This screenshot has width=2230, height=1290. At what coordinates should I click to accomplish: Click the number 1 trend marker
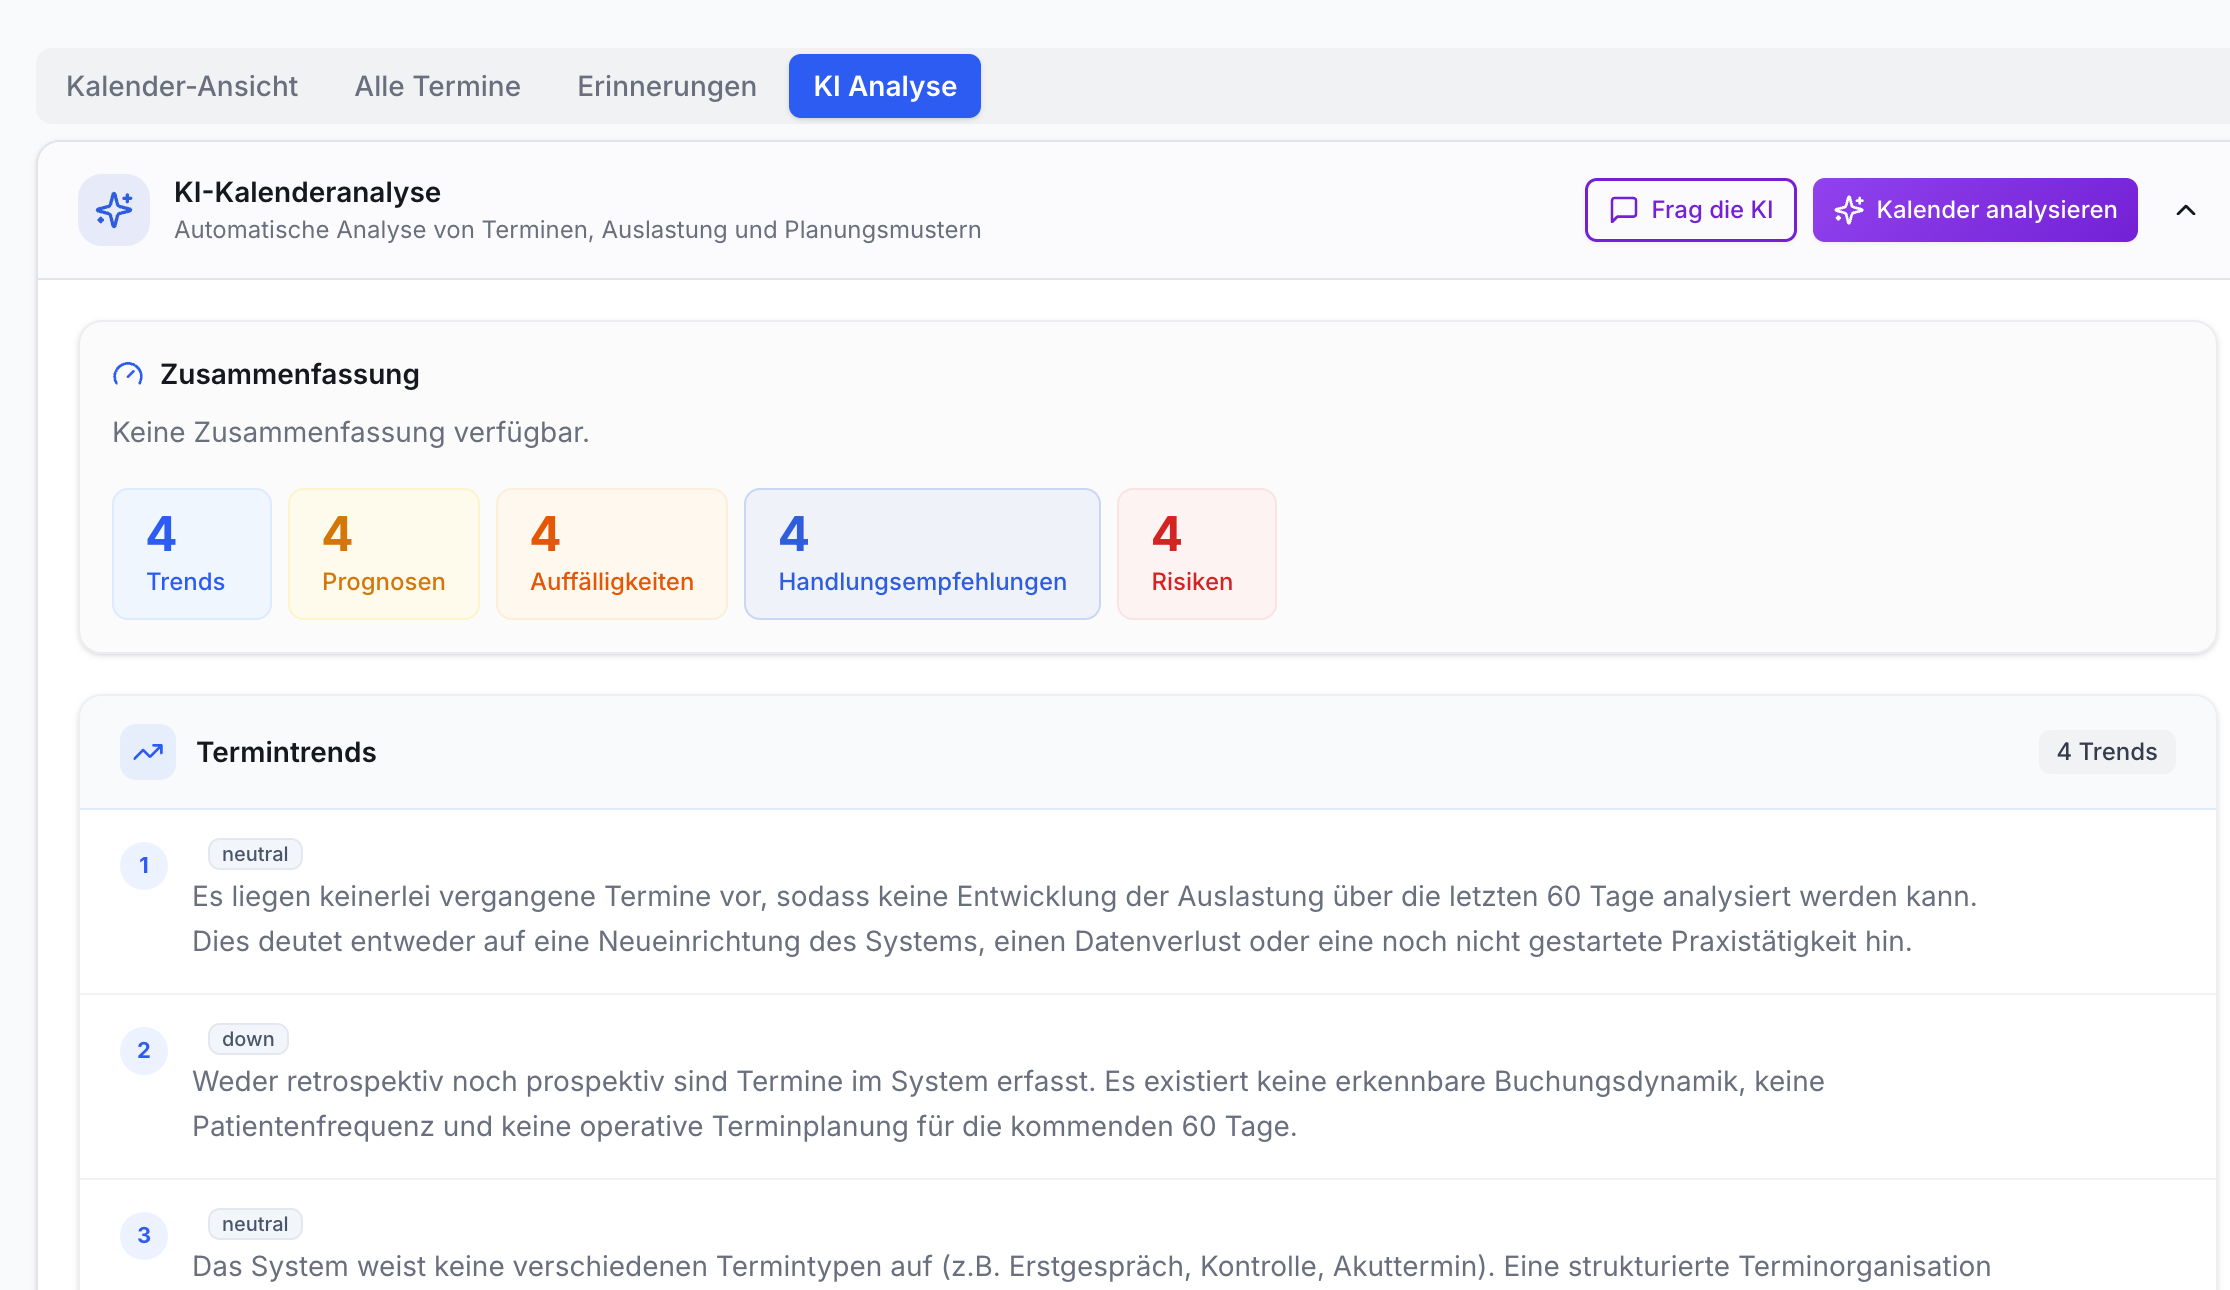pyautogui.click(x=144, y=865)
